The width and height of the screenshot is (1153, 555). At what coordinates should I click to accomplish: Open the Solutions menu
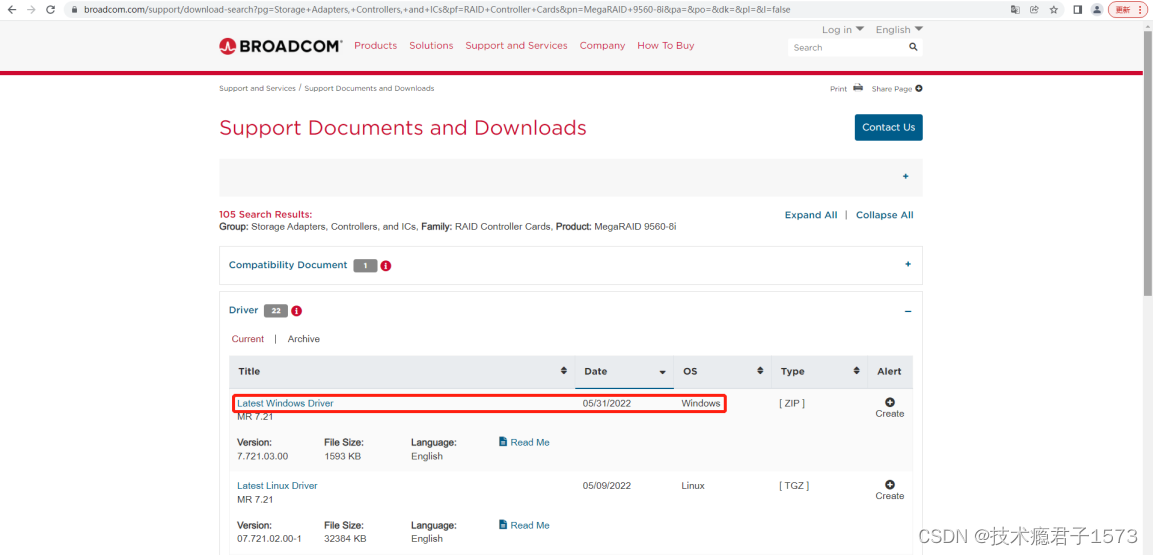point(432,46)
